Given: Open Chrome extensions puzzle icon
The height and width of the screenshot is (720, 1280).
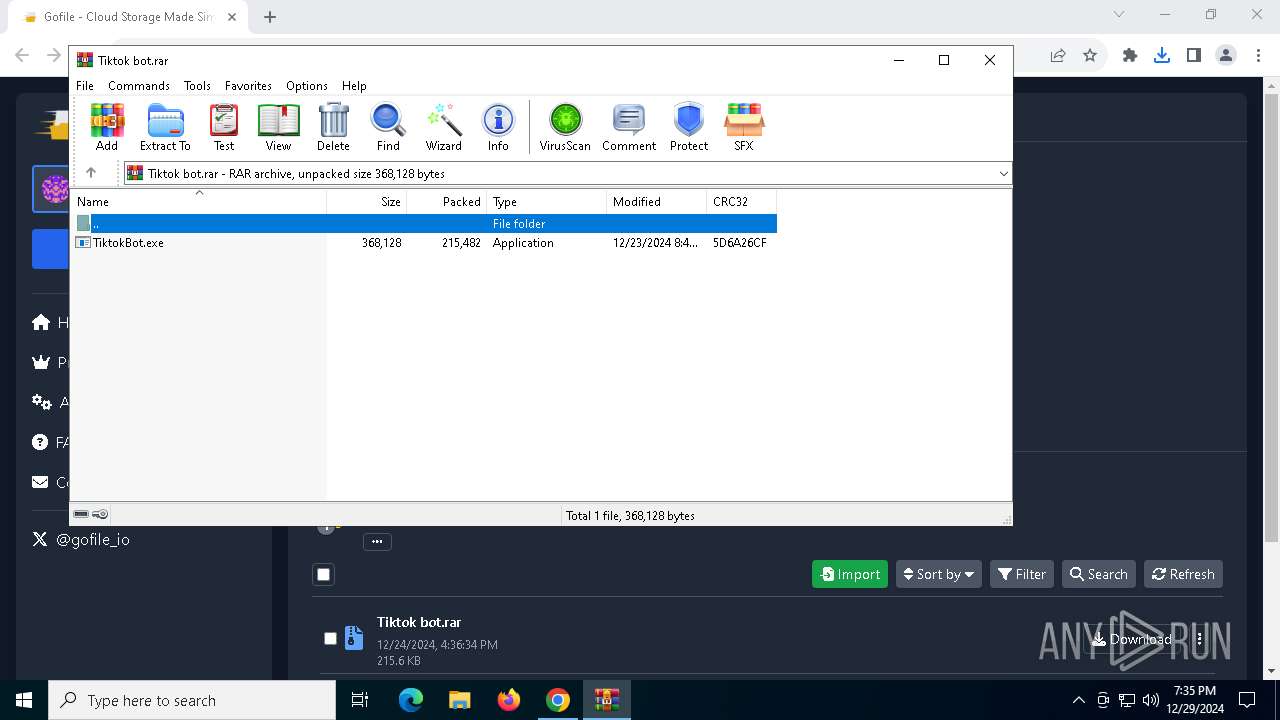Looking at the screenshot, I should tap(1130, 56).
